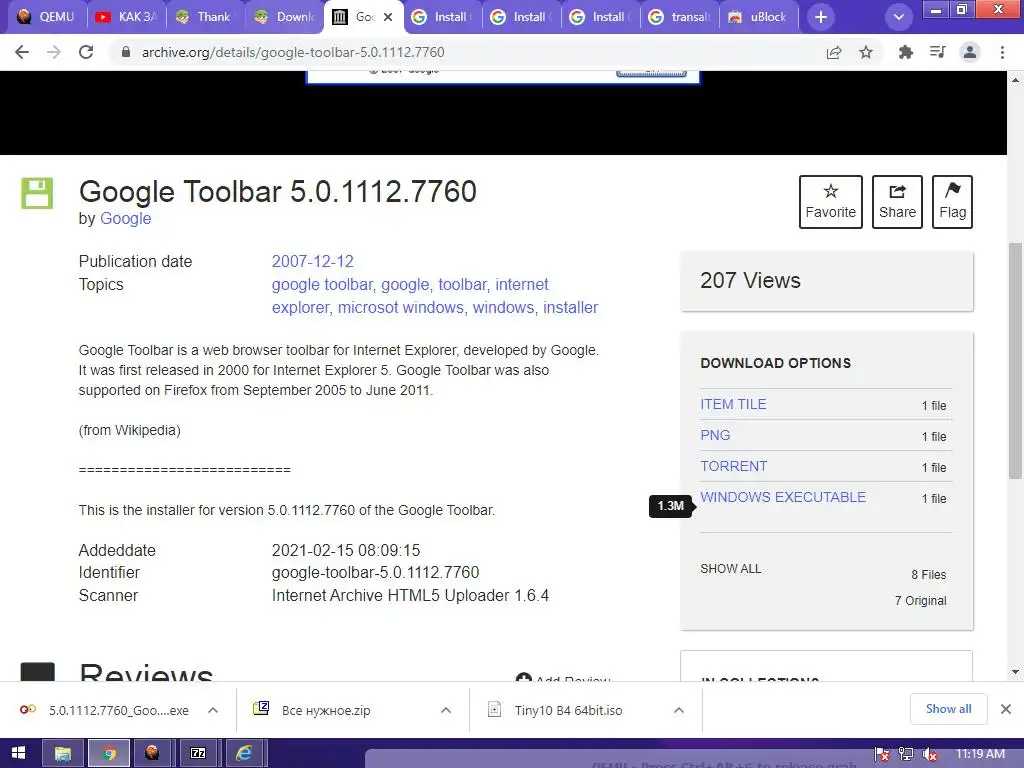This screenshot has width=1024, height=768.
Task: Open the QEMU taskbar icon
Action: point(152,754)
